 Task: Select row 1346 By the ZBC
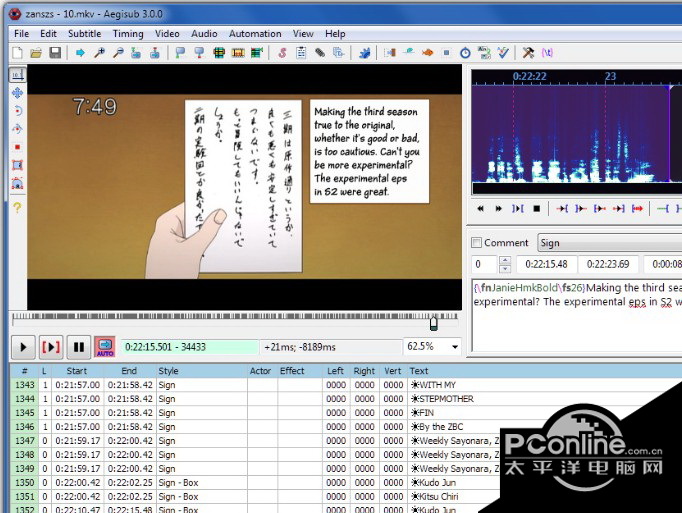pyautogui.click(x=346, y=426)
